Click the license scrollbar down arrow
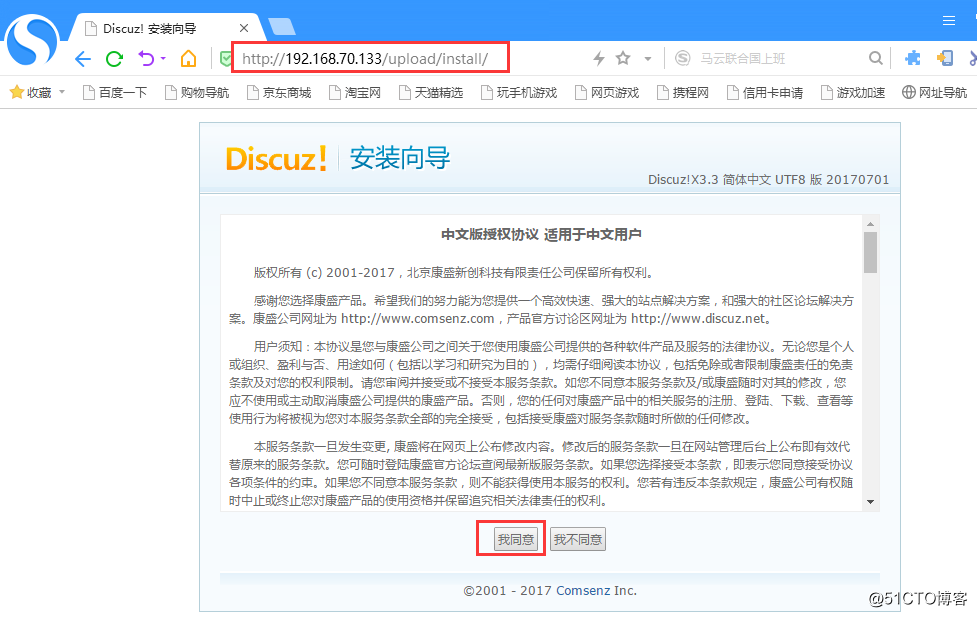This screenshot has height=617, width=977. click(870, 502)
